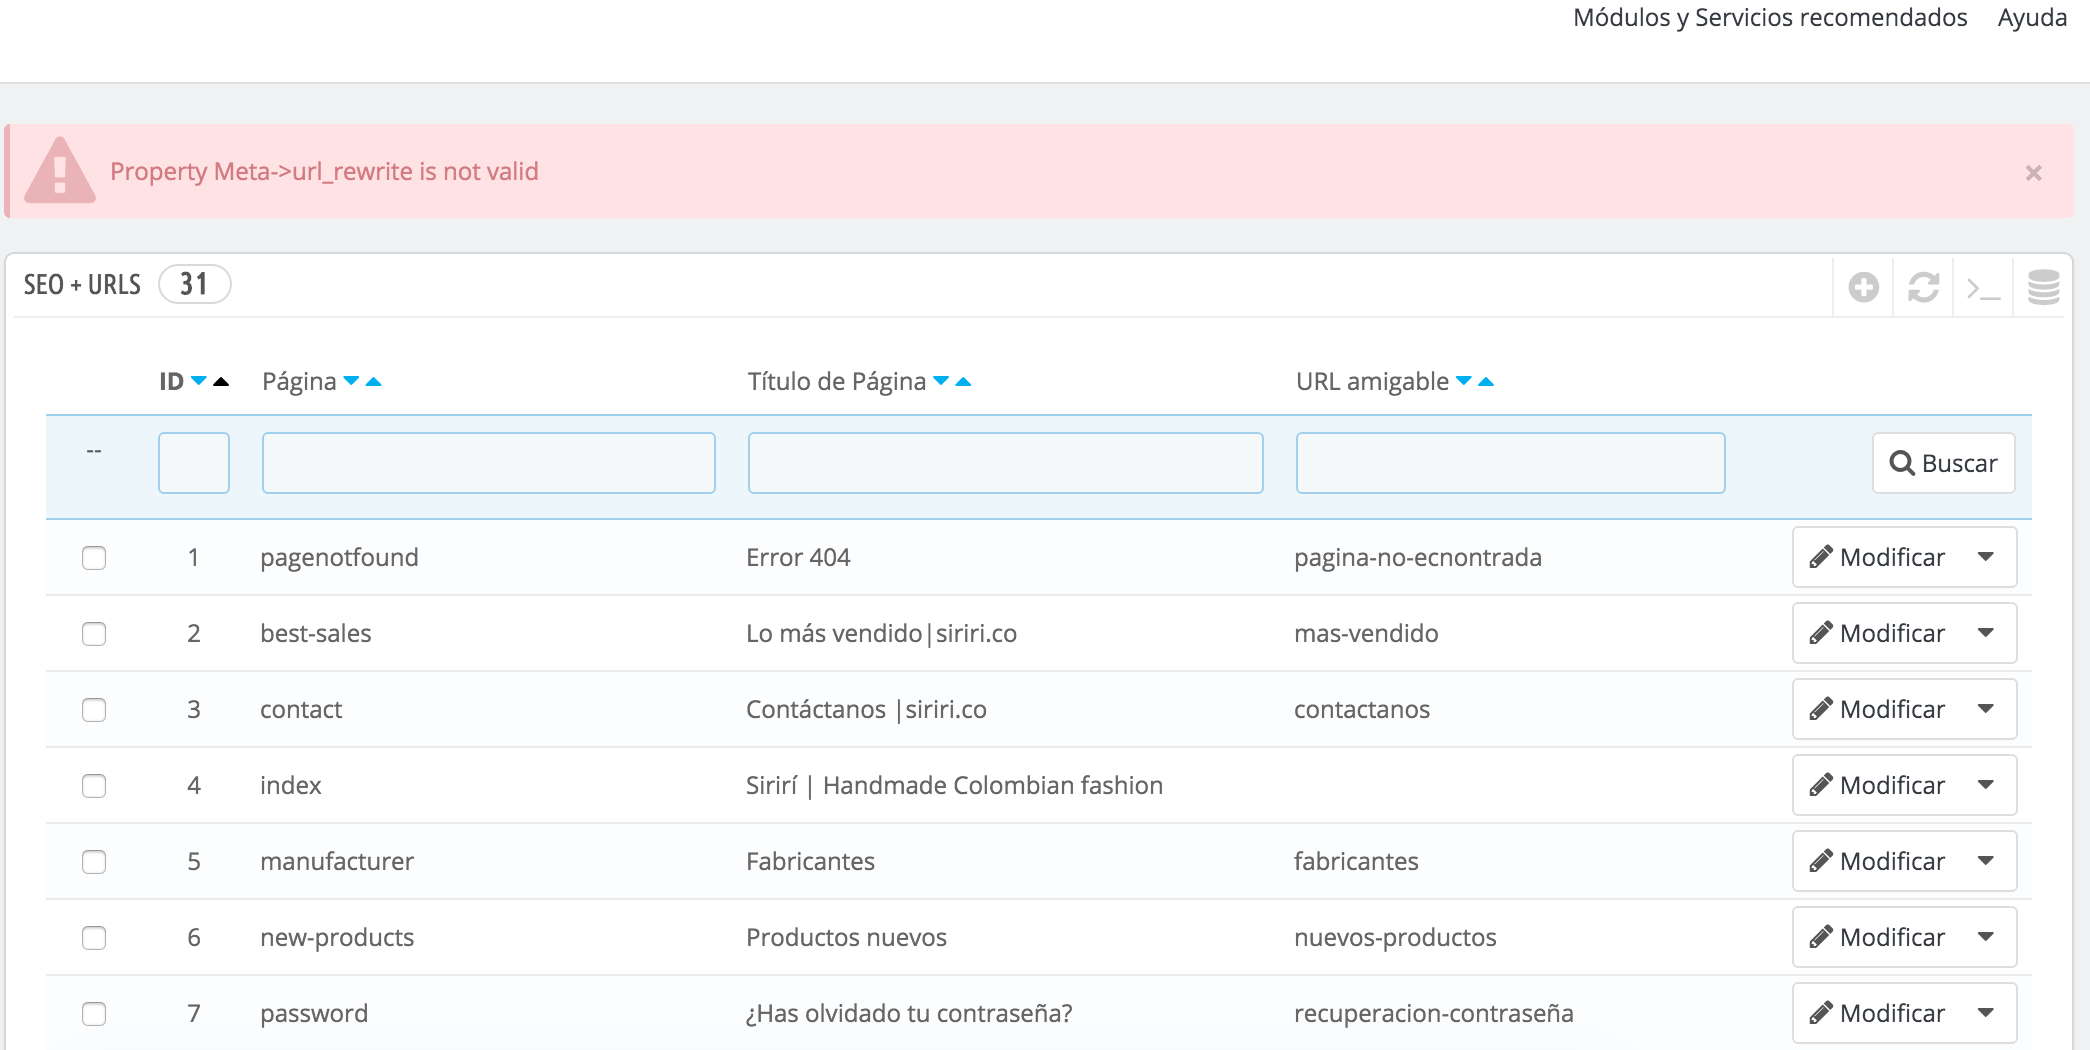Image resolution: width=2090 pixels, height=1050 pixels.
Task: Modify the manufacturer entry
Action: click(x=1877, y=861)
